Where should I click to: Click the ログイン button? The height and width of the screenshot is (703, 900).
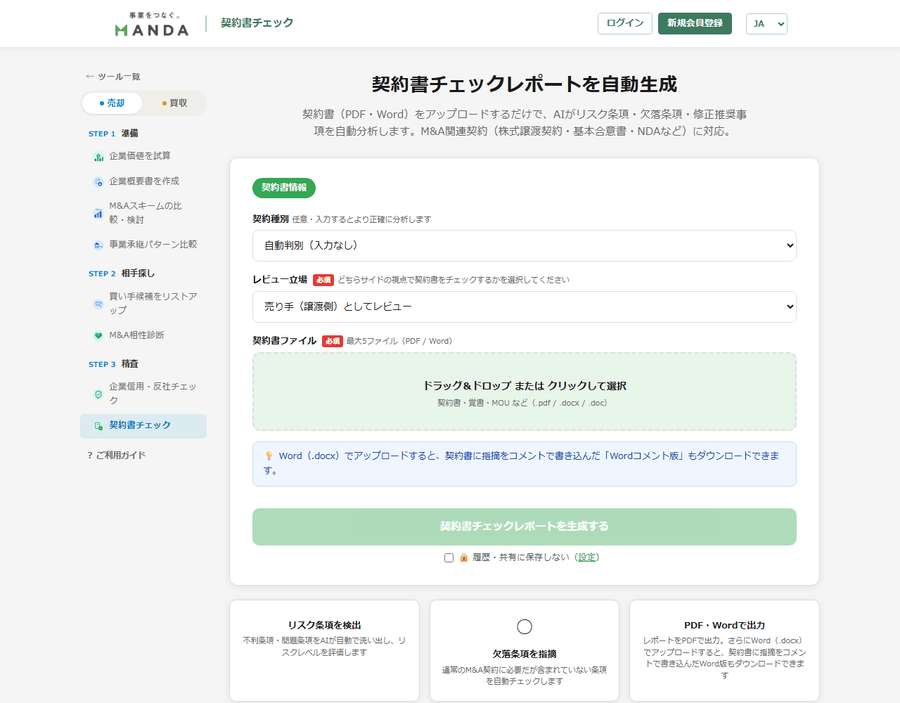pos(624,24)
